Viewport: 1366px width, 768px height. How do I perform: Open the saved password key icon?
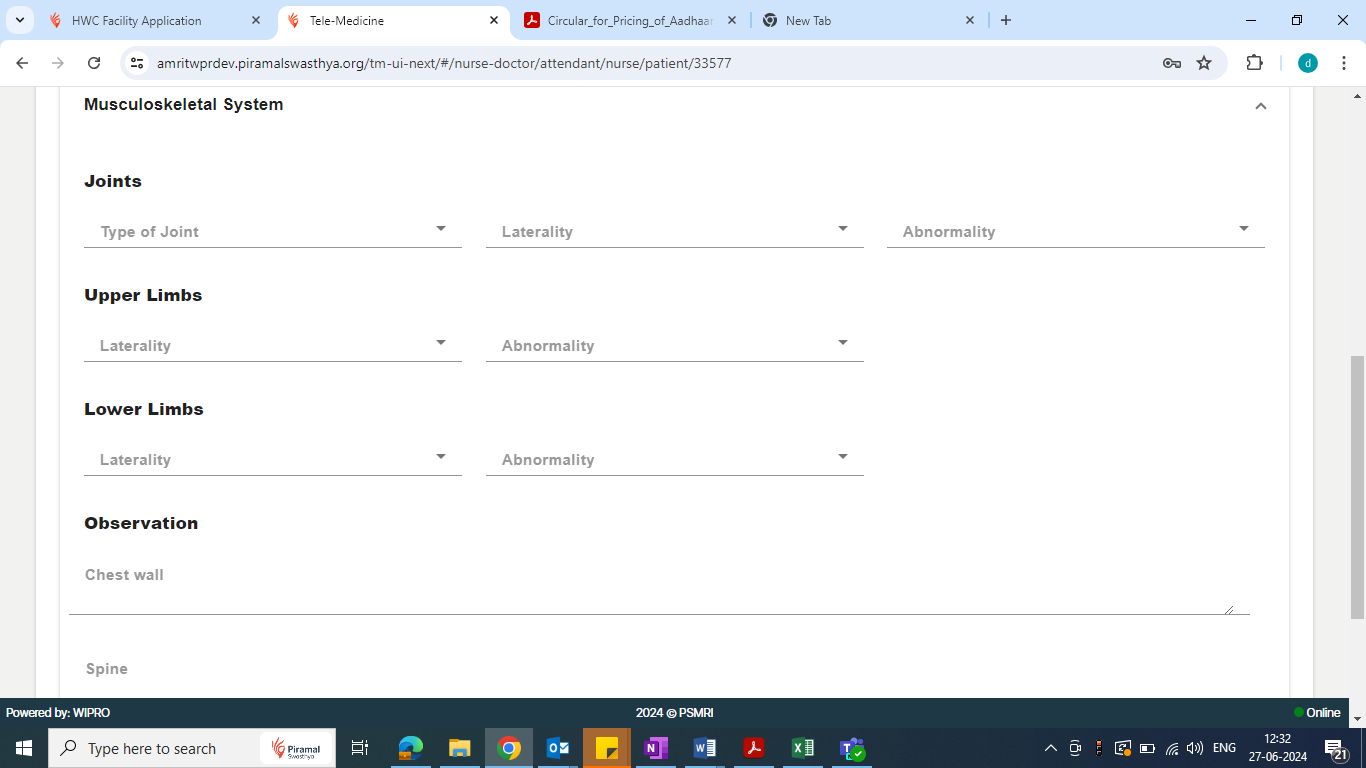(x=1172, y=63)
